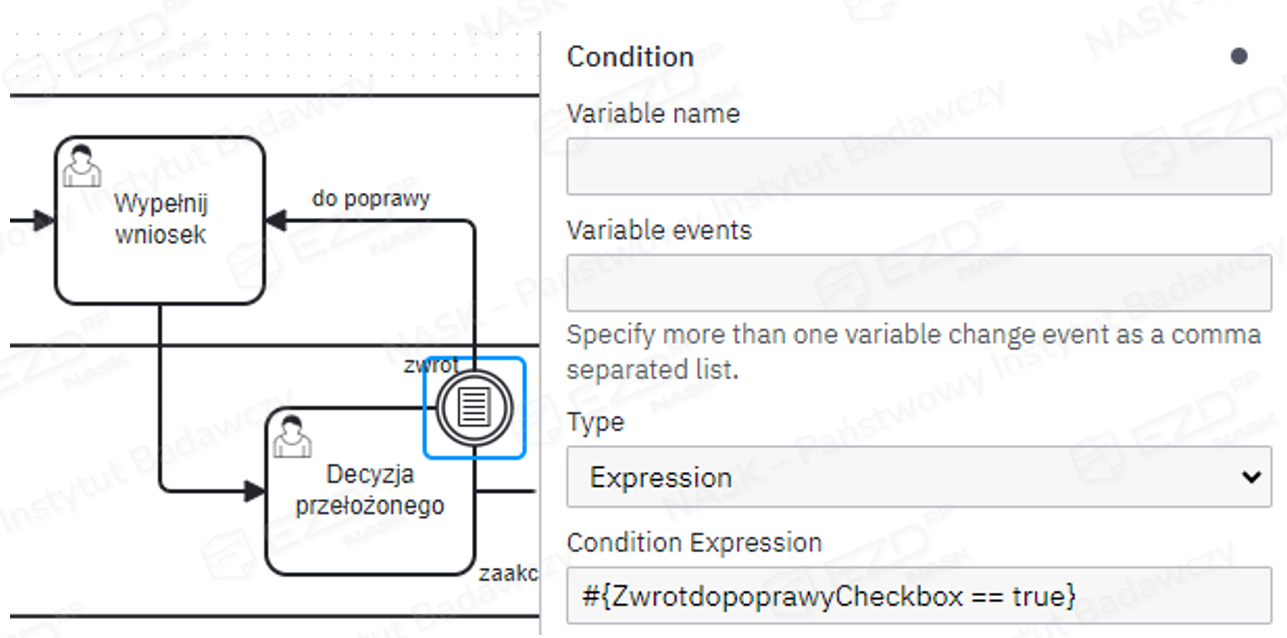The width and height of the screenshot is (1287, 638).
Task: Click the "zwrot" event label
Action: pos(430,365)
